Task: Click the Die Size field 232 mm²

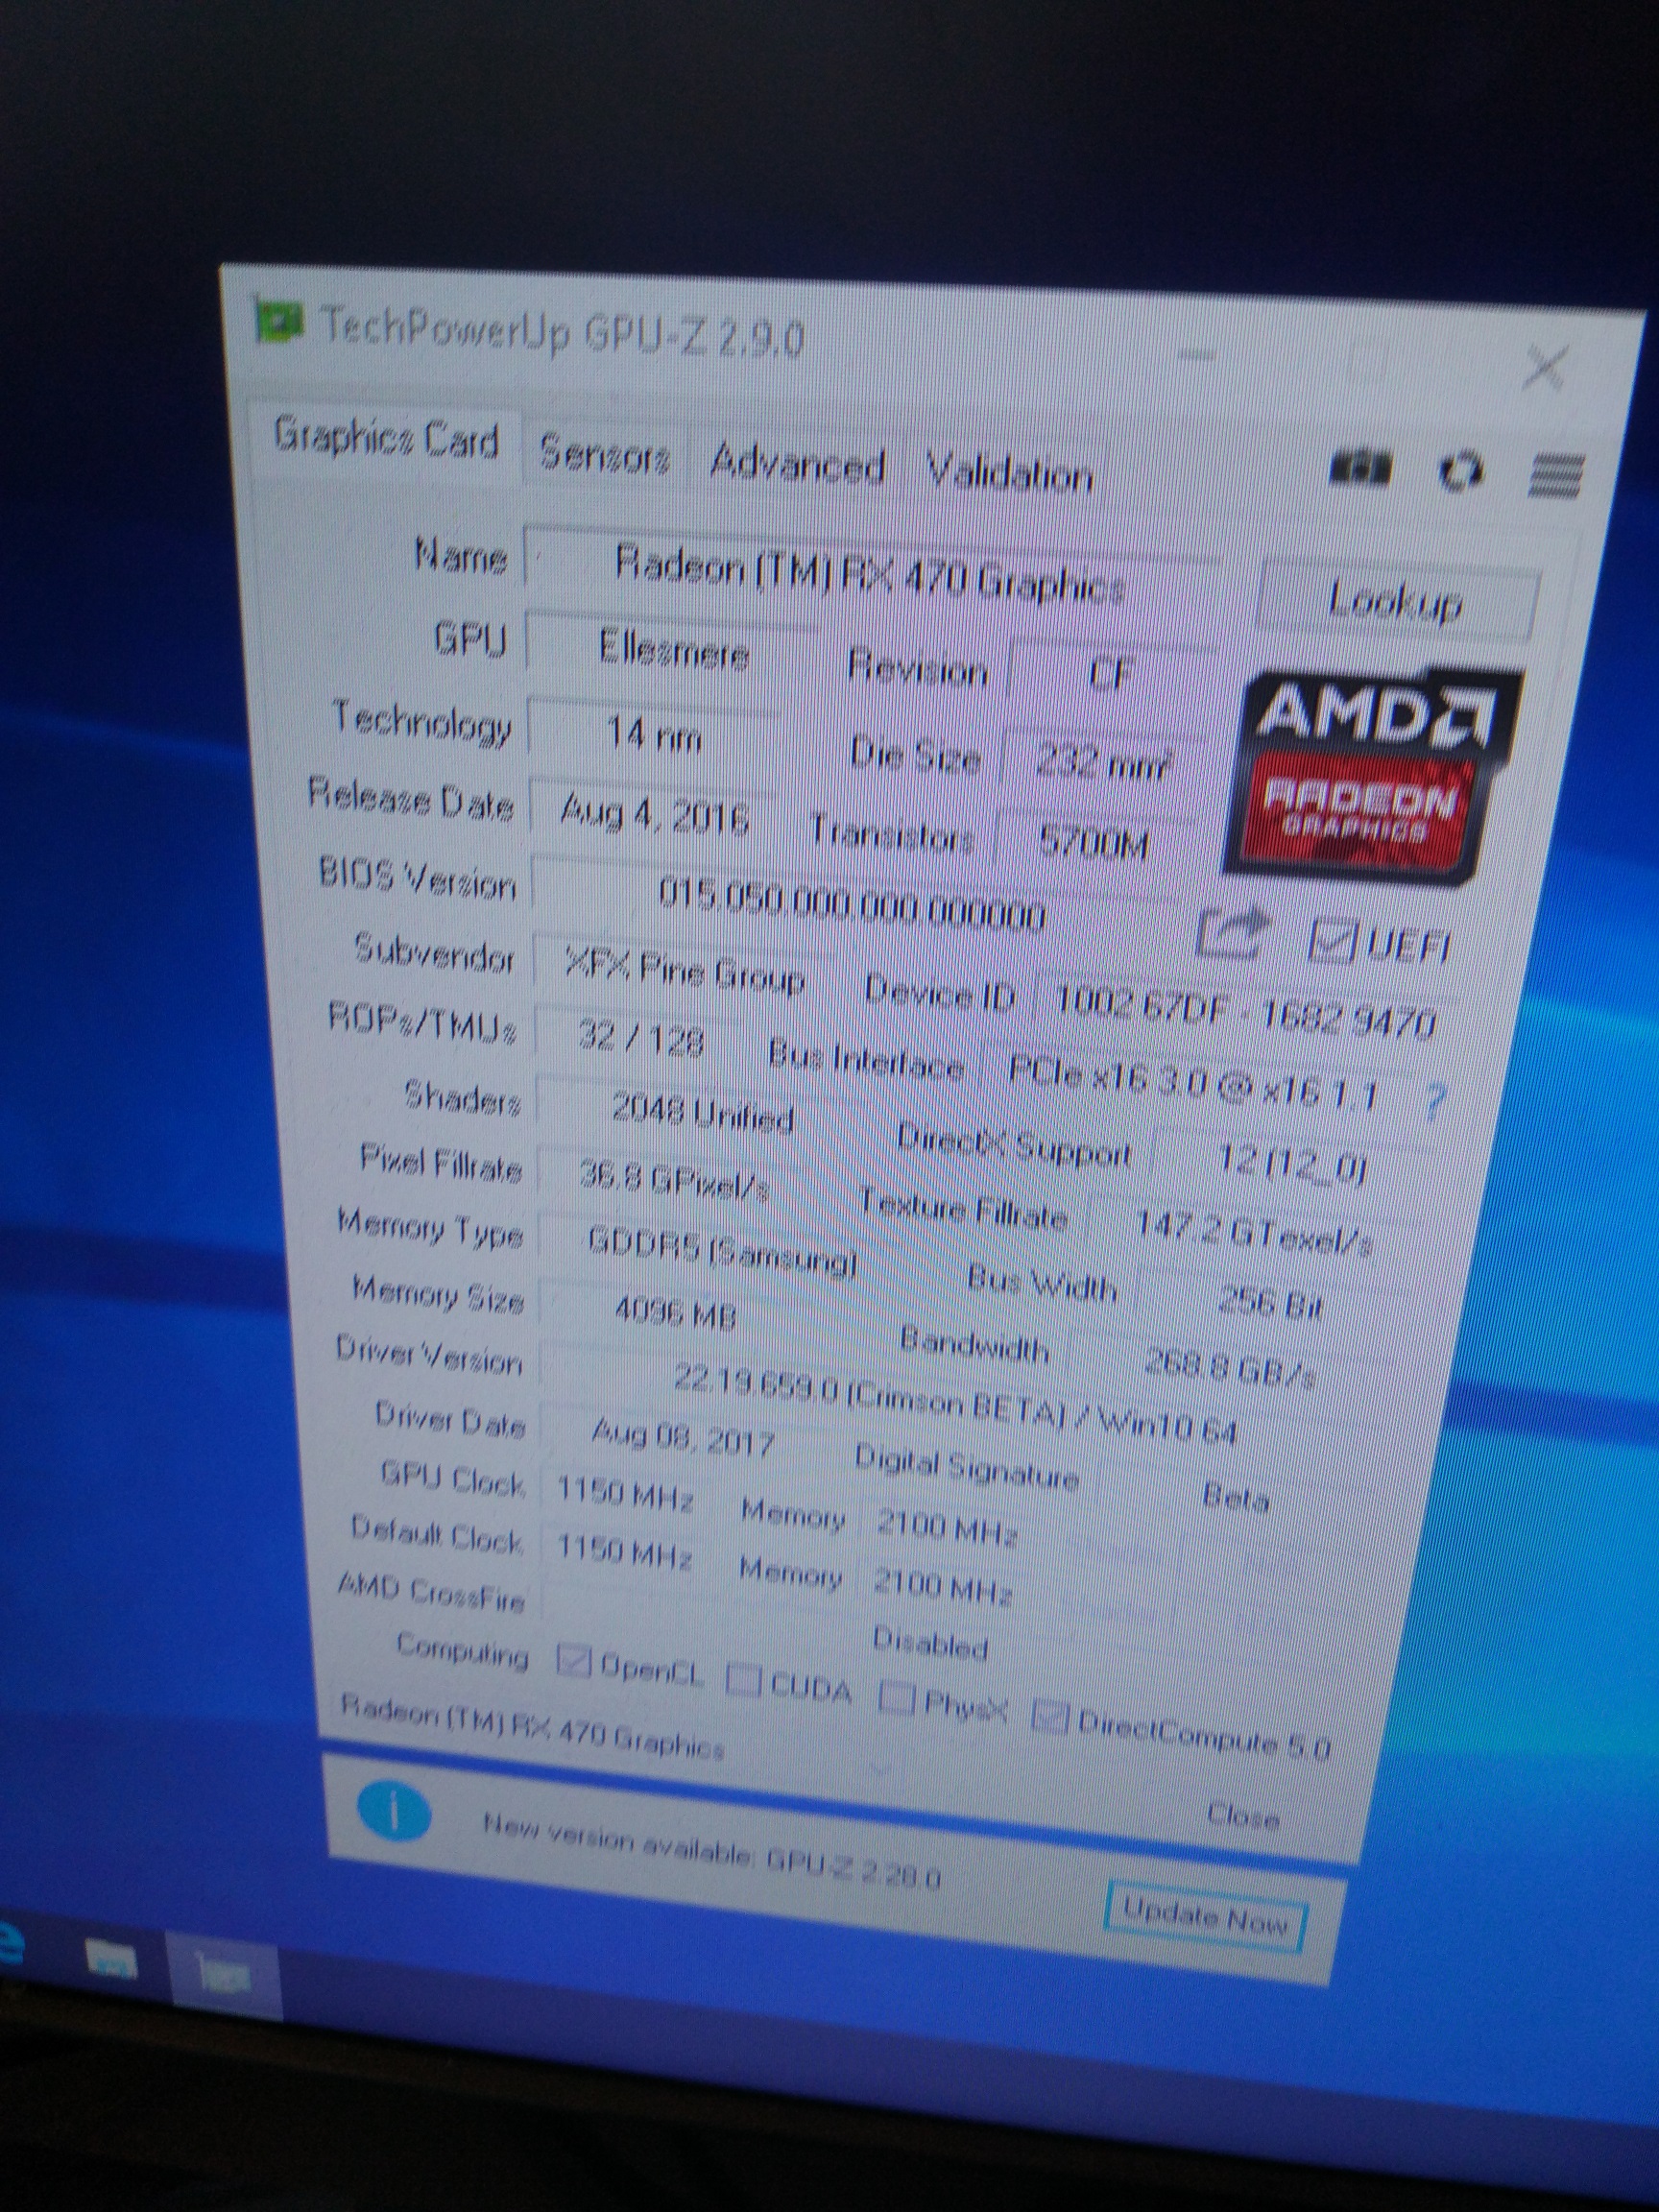Action: coord(1100,765)
